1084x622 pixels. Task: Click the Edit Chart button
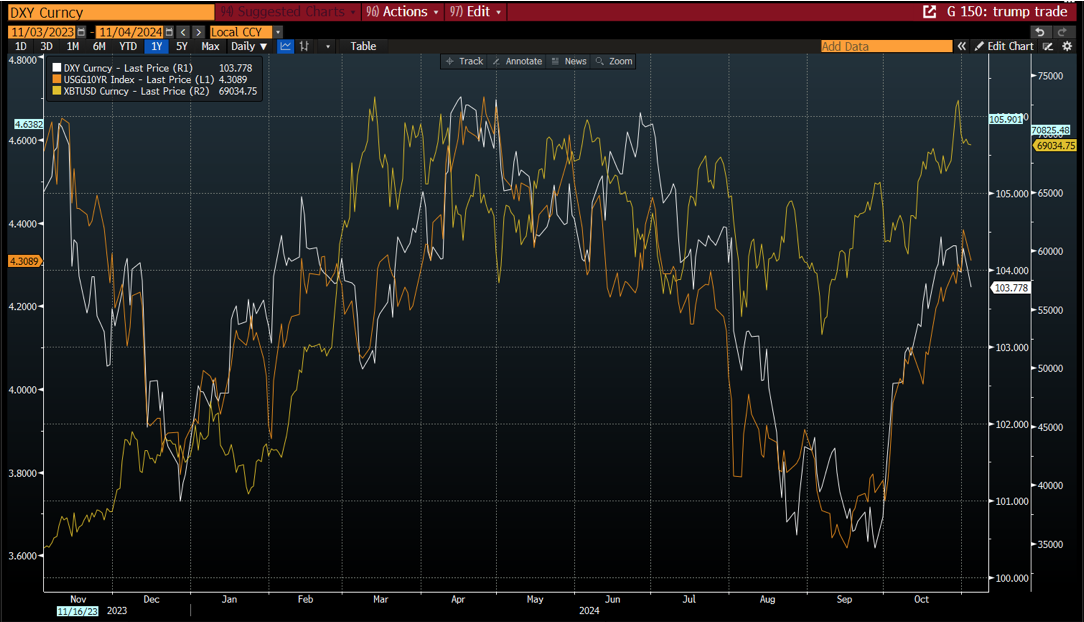(1004, 46)
